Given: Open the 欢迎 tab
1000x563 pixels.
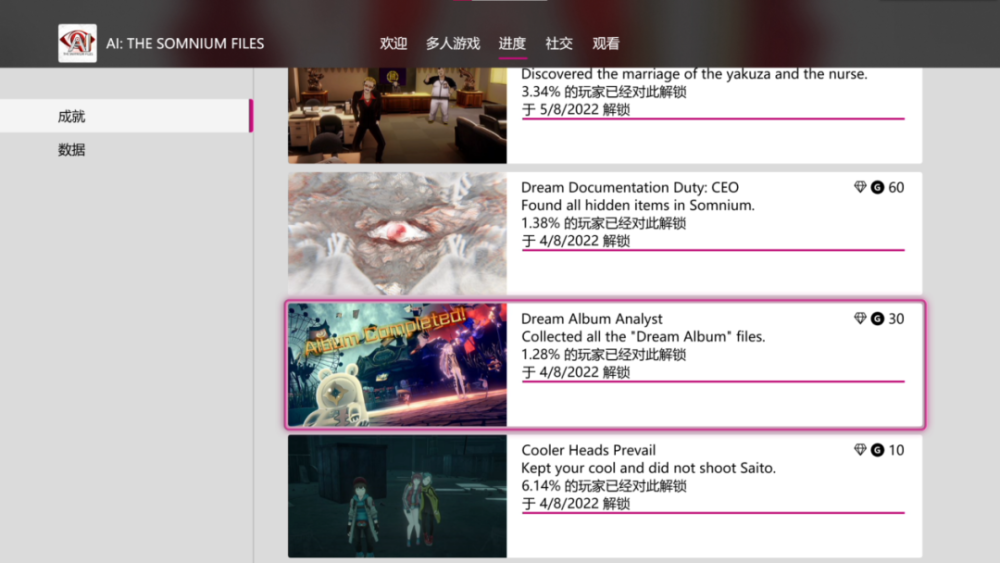Looking at the screenshot, I should pos(394,43).
